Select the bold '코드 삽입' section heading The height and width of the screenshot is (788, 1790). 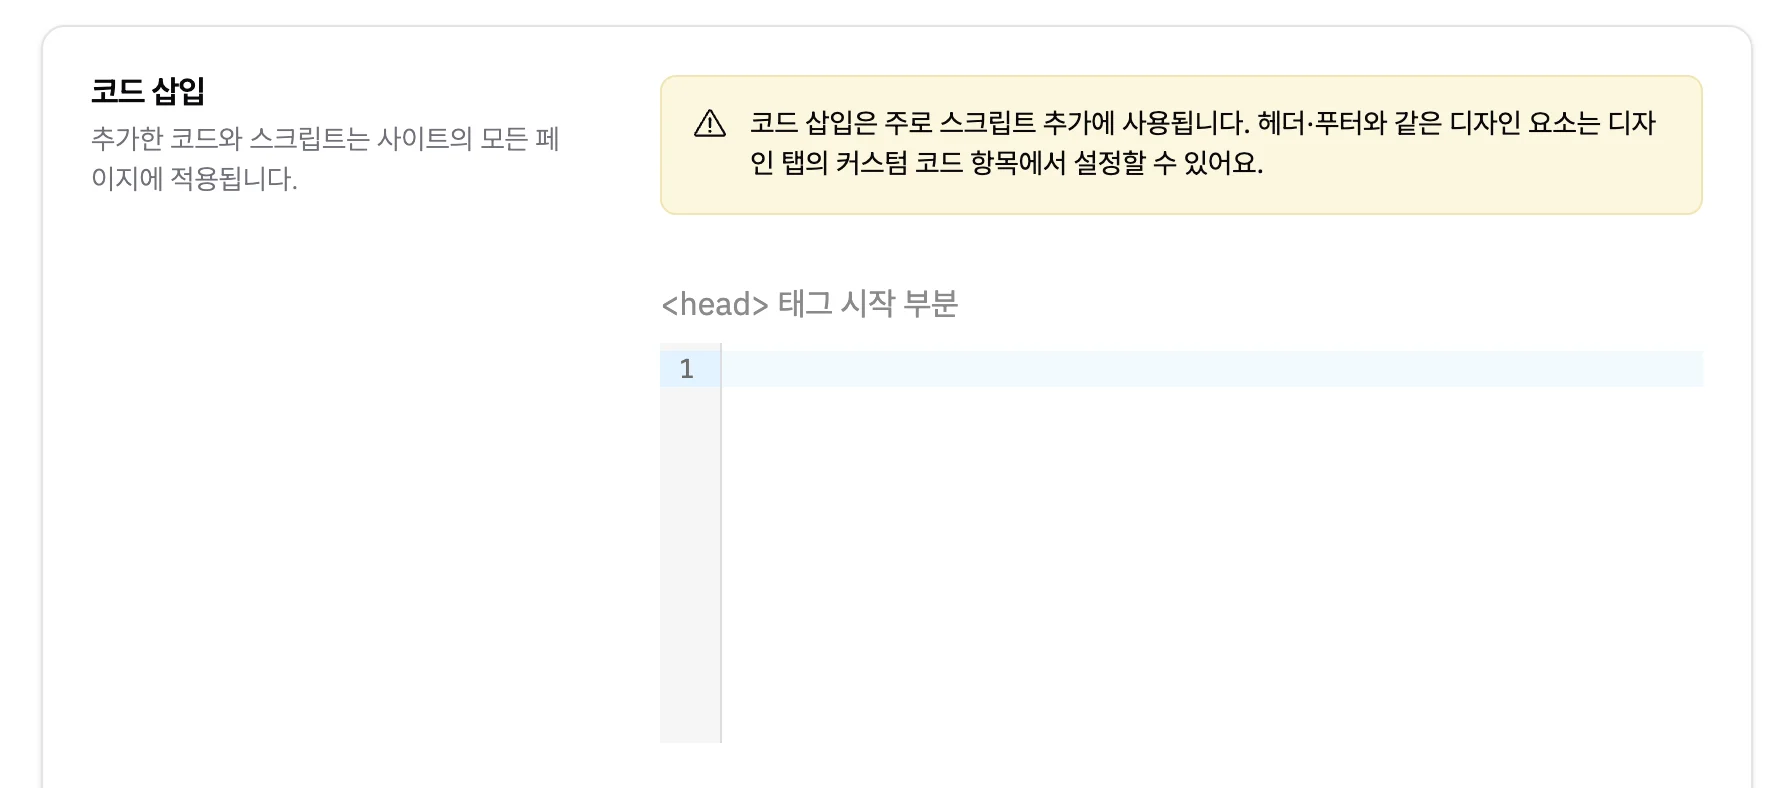[148, 91]
